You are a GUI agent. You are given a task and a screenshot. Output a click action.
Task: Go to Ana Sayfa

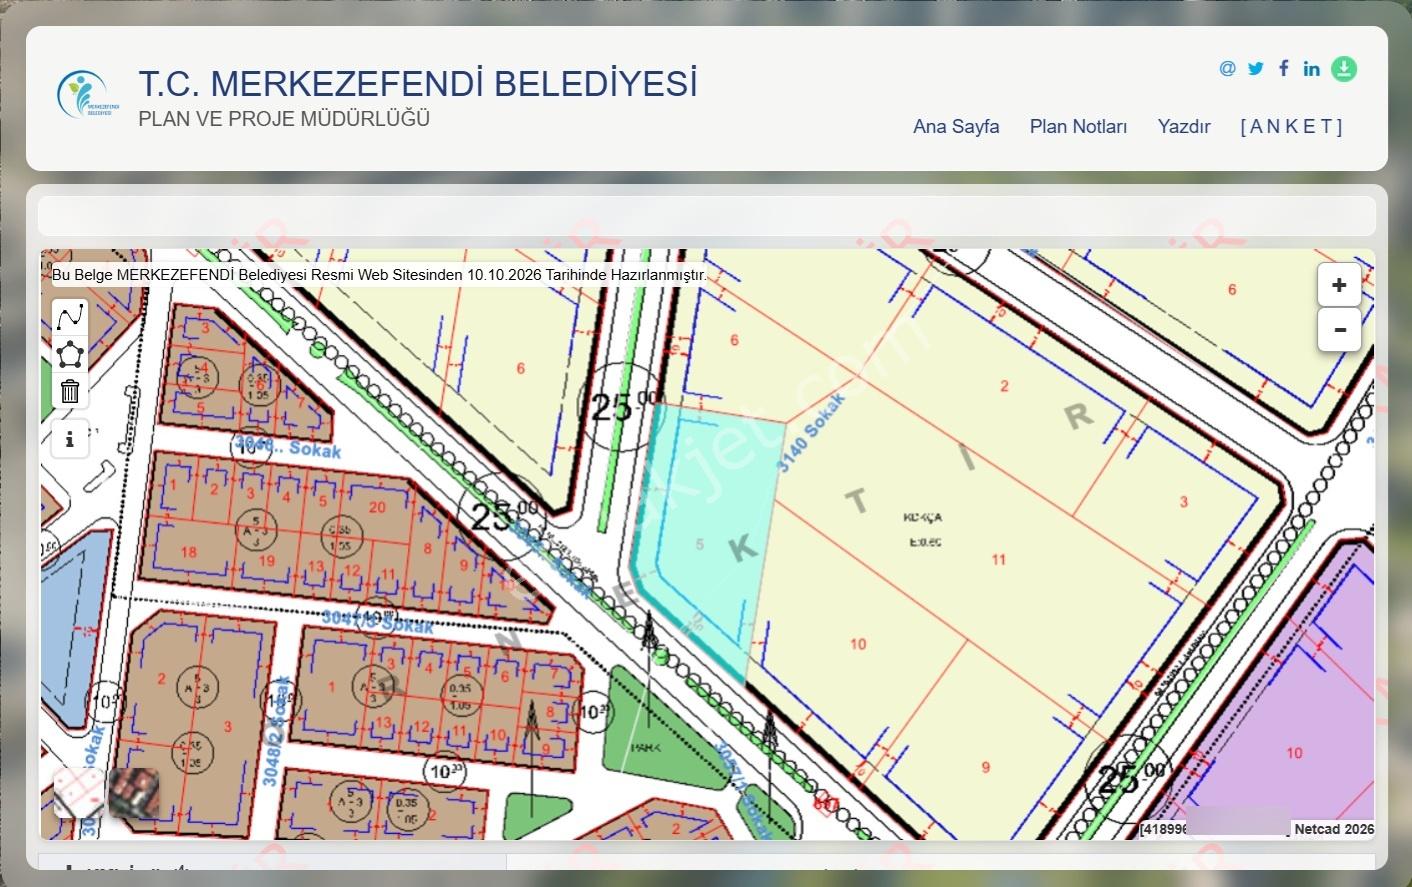coord(956,126)
